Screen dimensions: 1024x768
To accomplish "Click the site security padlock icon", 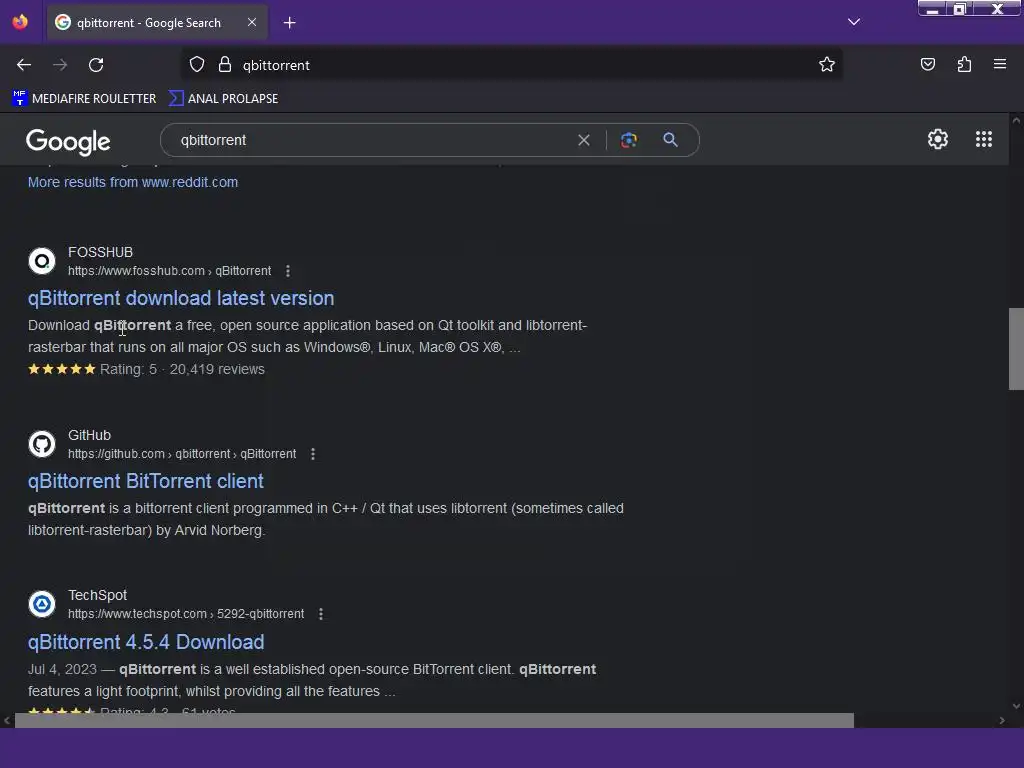I will coord(225,65).
